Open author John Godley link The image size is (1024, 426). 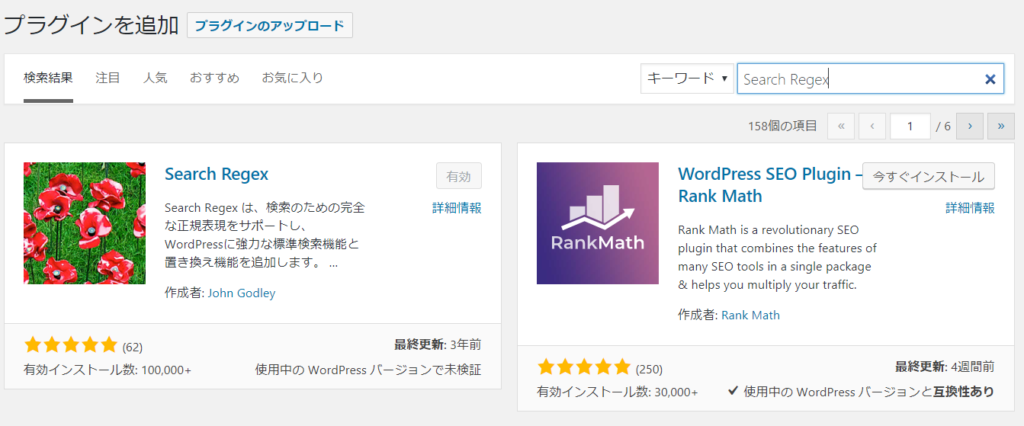pos(241,293)
